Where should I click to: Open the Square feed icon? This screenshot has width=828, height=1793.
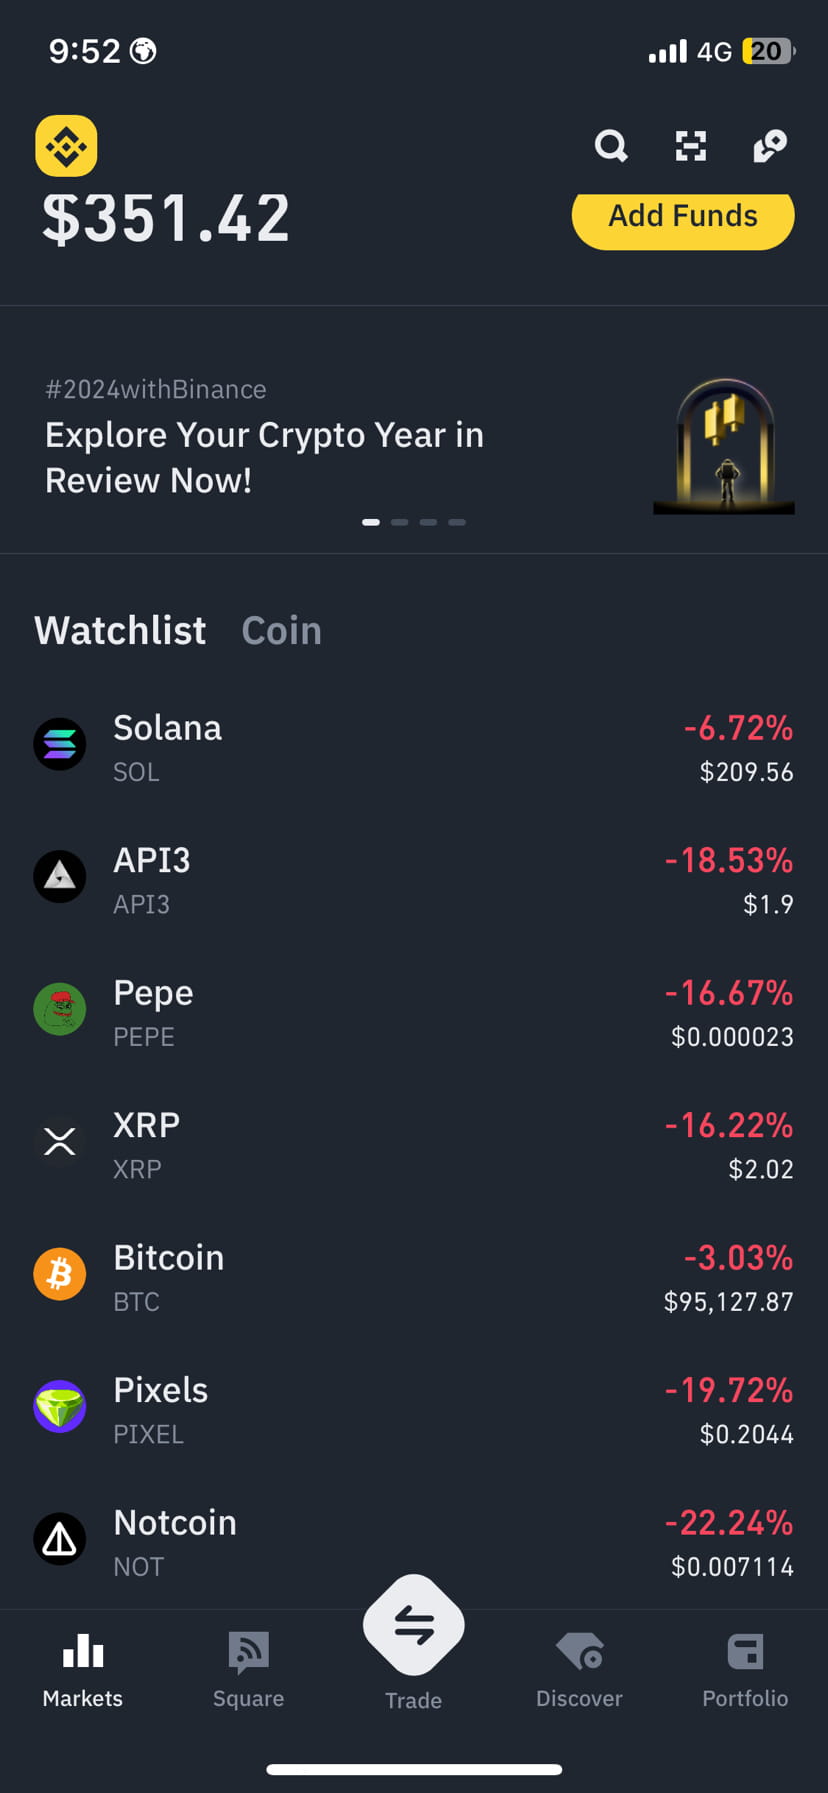tap(248, 1652)
